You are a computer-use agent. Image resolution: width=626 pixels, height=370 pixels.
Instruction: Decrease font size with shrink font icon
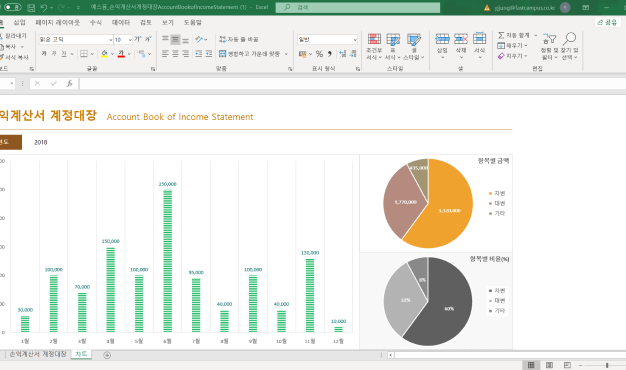148,39
